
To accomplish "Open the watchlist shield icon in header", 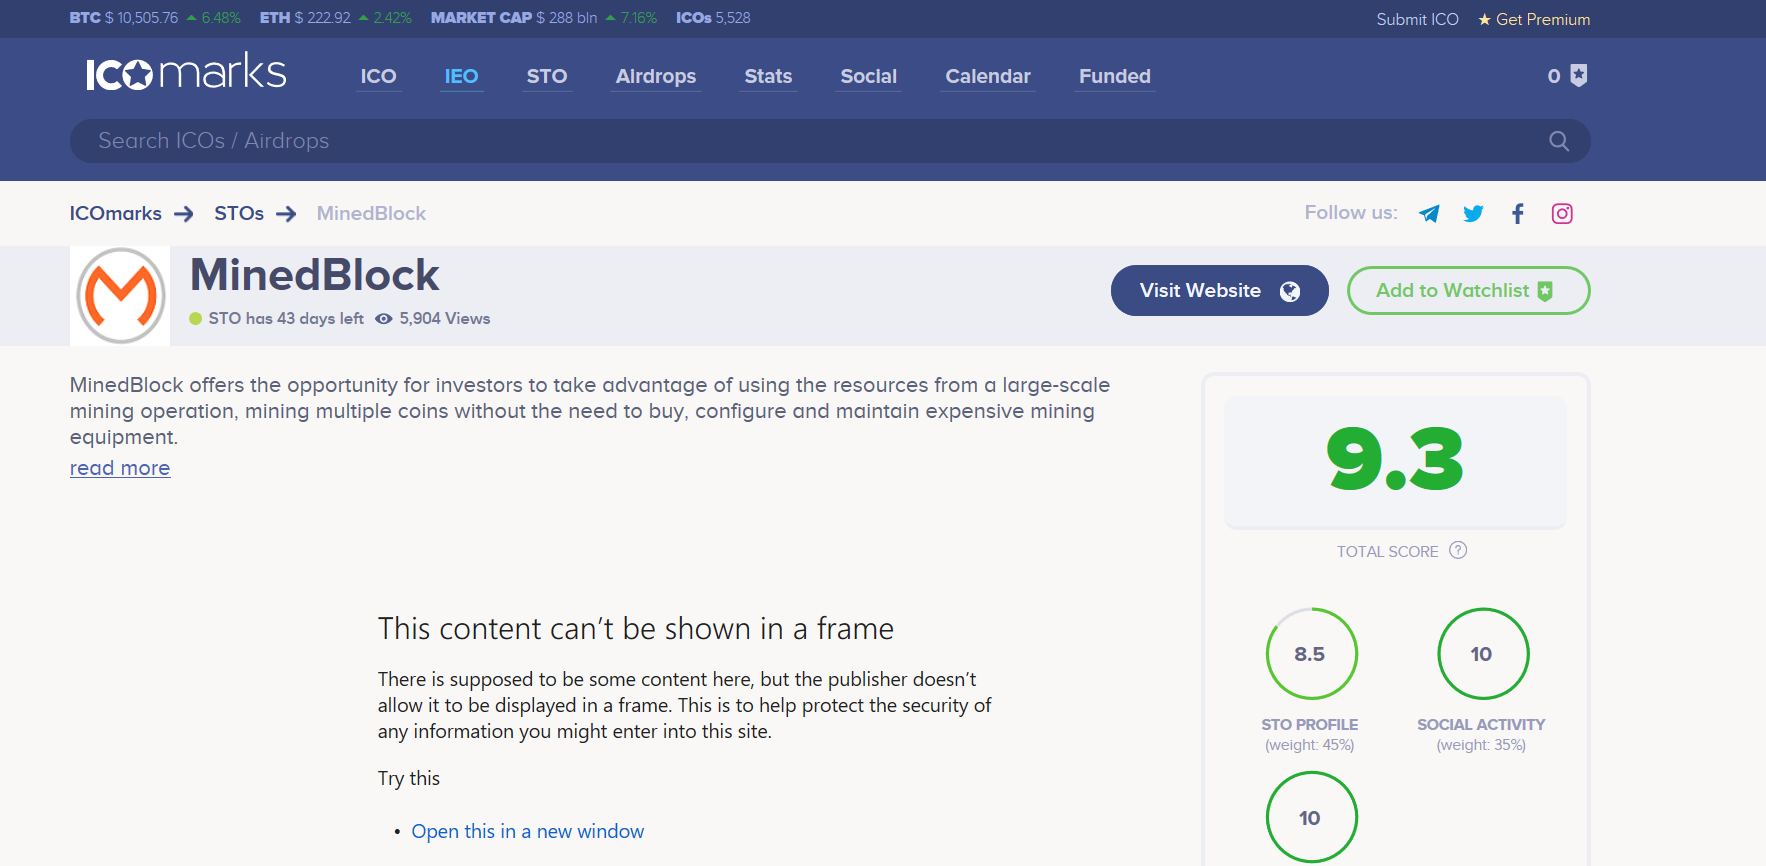I will click(x=1579, y=75).
